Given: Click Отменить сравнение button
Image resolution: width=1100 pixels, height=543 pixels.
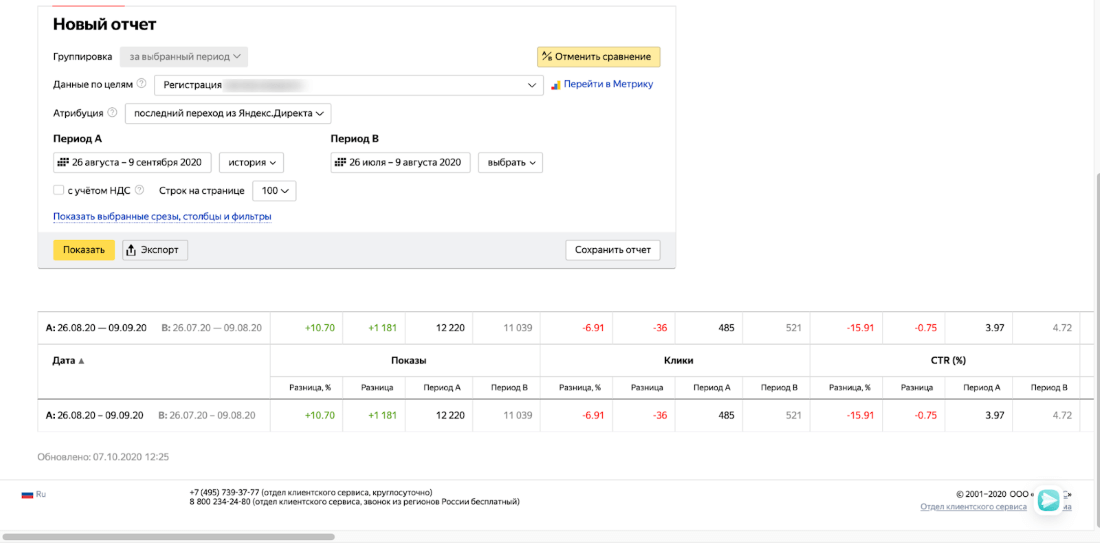Looking at the screenshot, I should tap(598, 57).
